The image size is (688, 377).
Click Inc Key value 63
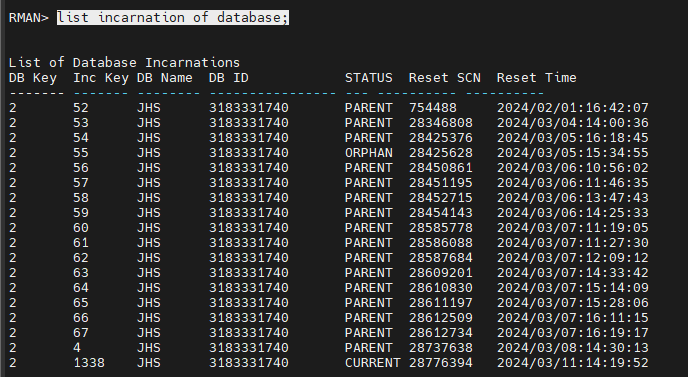pyautogui.click(x=81, y=273)
